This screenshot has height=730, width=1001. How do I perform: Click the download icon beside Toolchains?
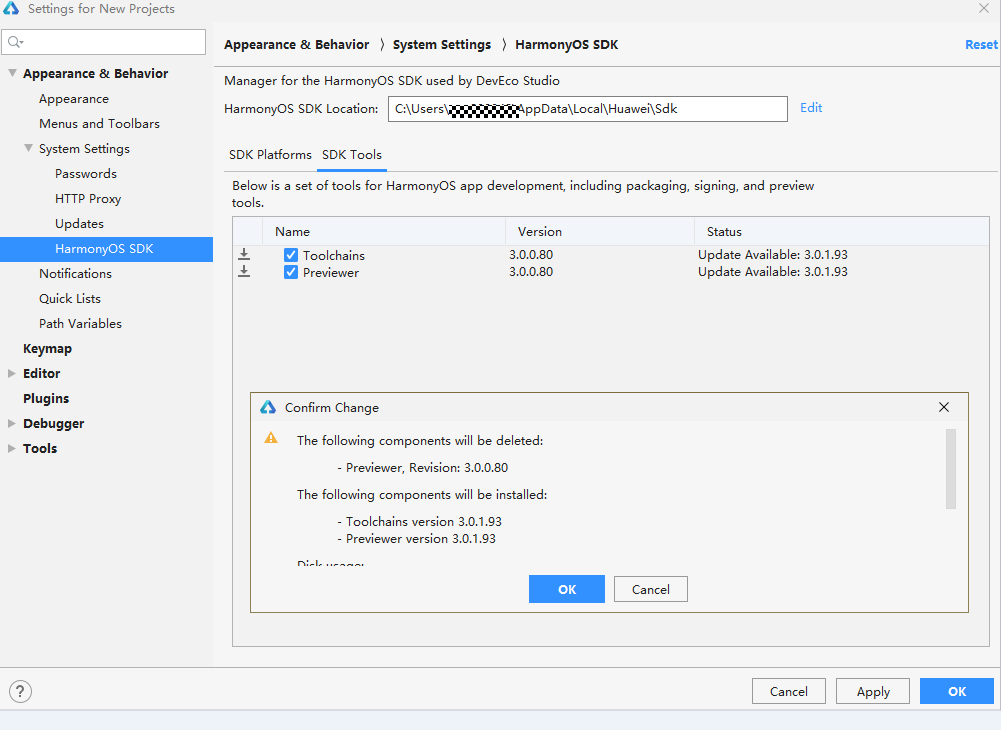coord(244,255)
